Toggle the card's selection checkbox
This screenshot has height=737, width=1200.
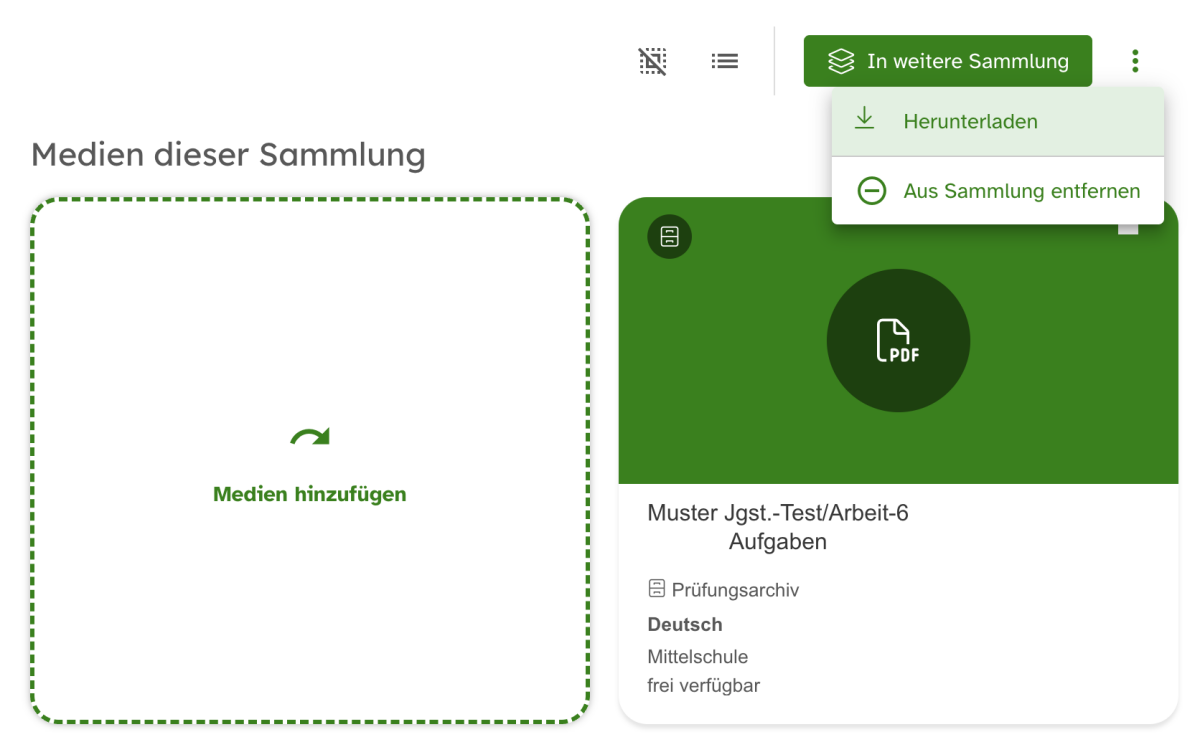pos(1128,229)
